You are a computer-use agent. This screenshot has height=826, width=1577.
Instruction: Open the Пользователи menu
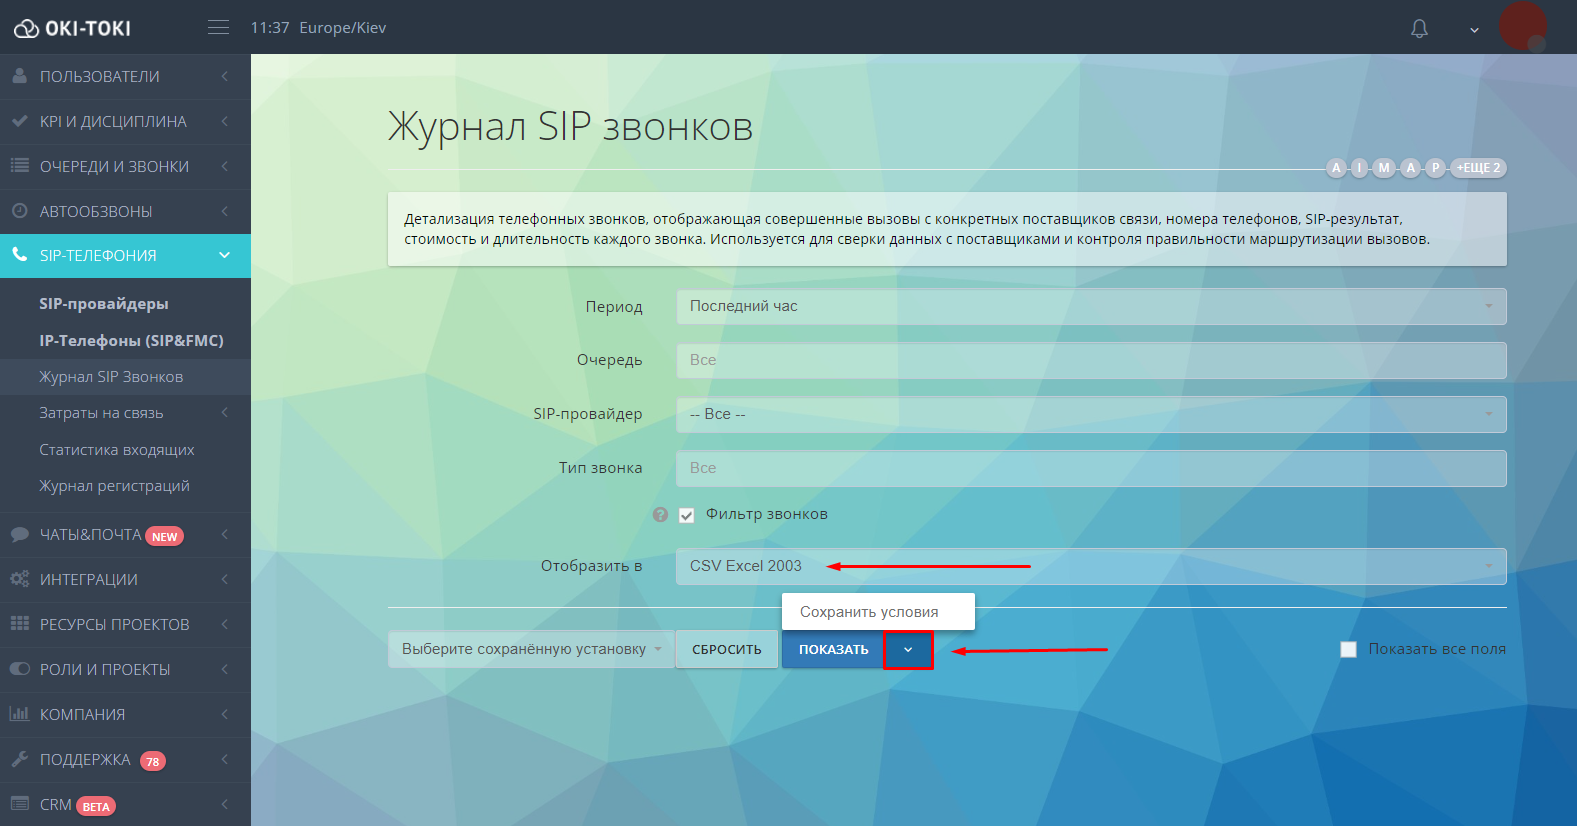(x=125, y=76)
